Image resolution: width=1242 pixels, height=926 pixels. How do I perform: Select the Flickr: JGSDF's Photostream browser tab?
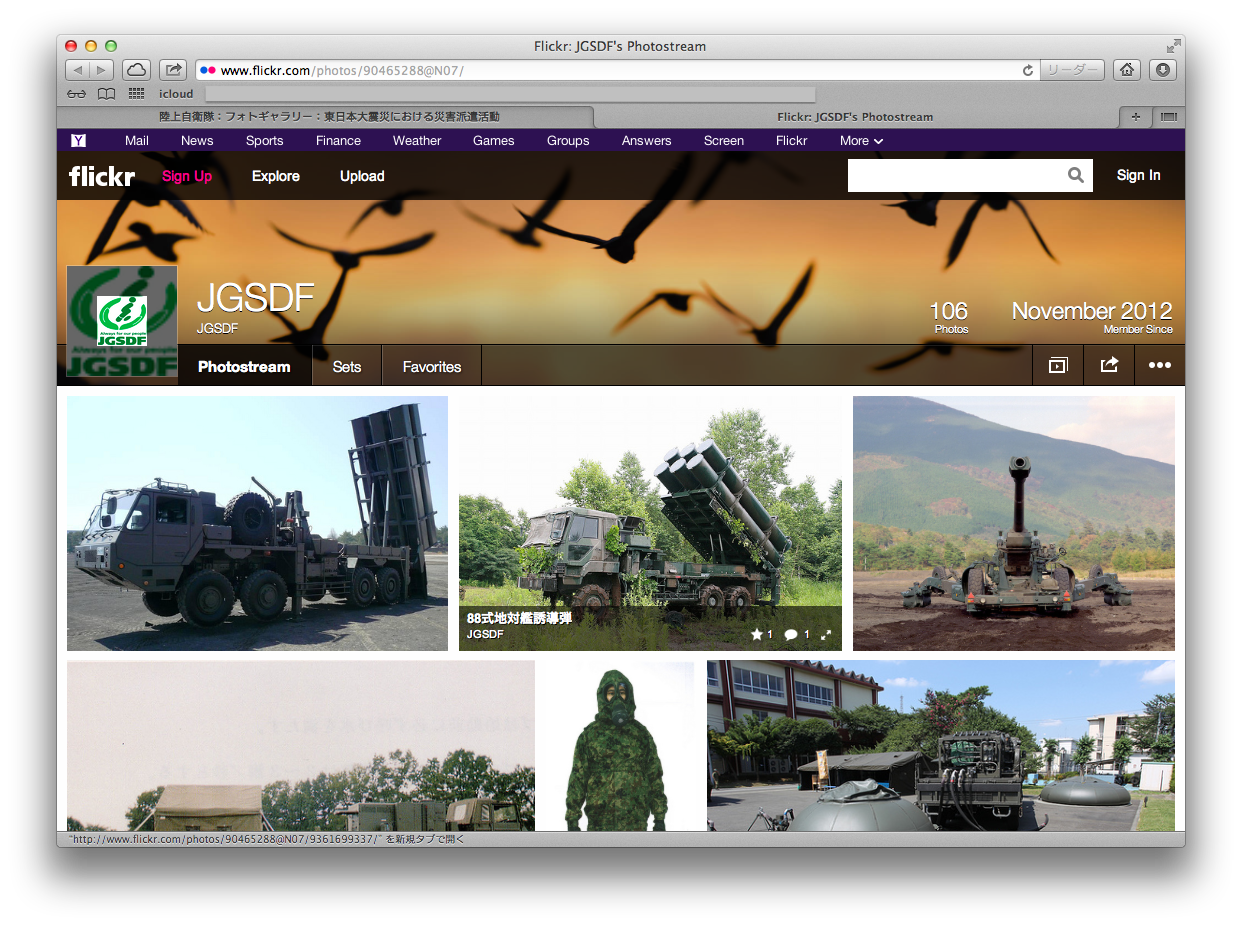(855, 117)
